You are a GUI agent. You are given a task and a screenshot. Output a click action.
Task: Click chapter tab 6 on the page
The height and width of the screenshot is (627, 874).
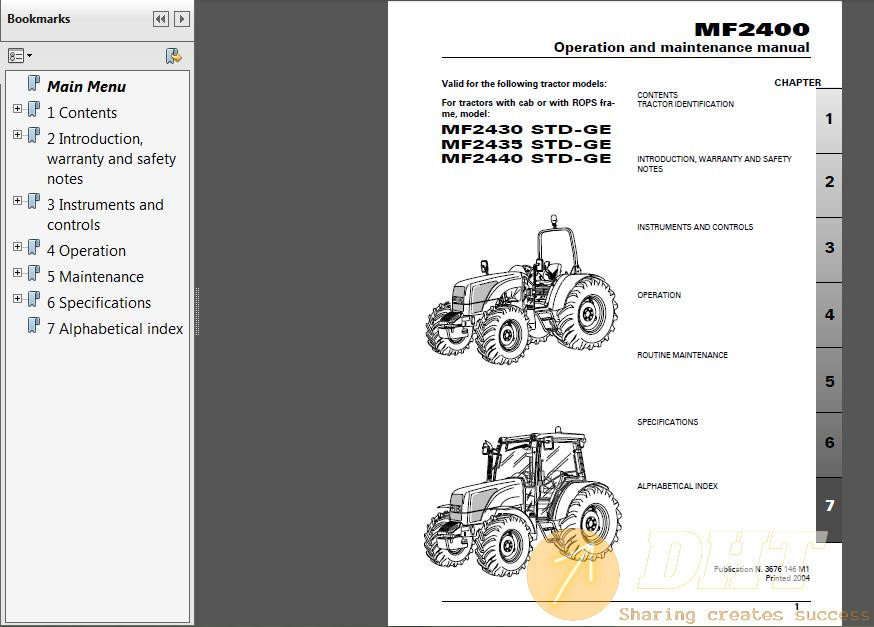pos(829,444)
